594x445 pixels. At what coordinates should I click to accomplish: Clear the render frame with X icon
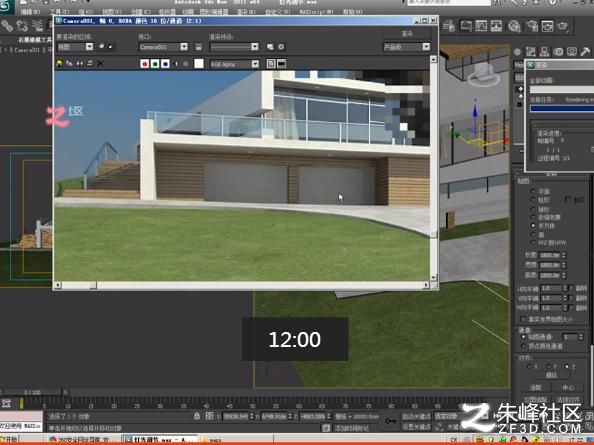pyautogui.click(x=100, y=64)
